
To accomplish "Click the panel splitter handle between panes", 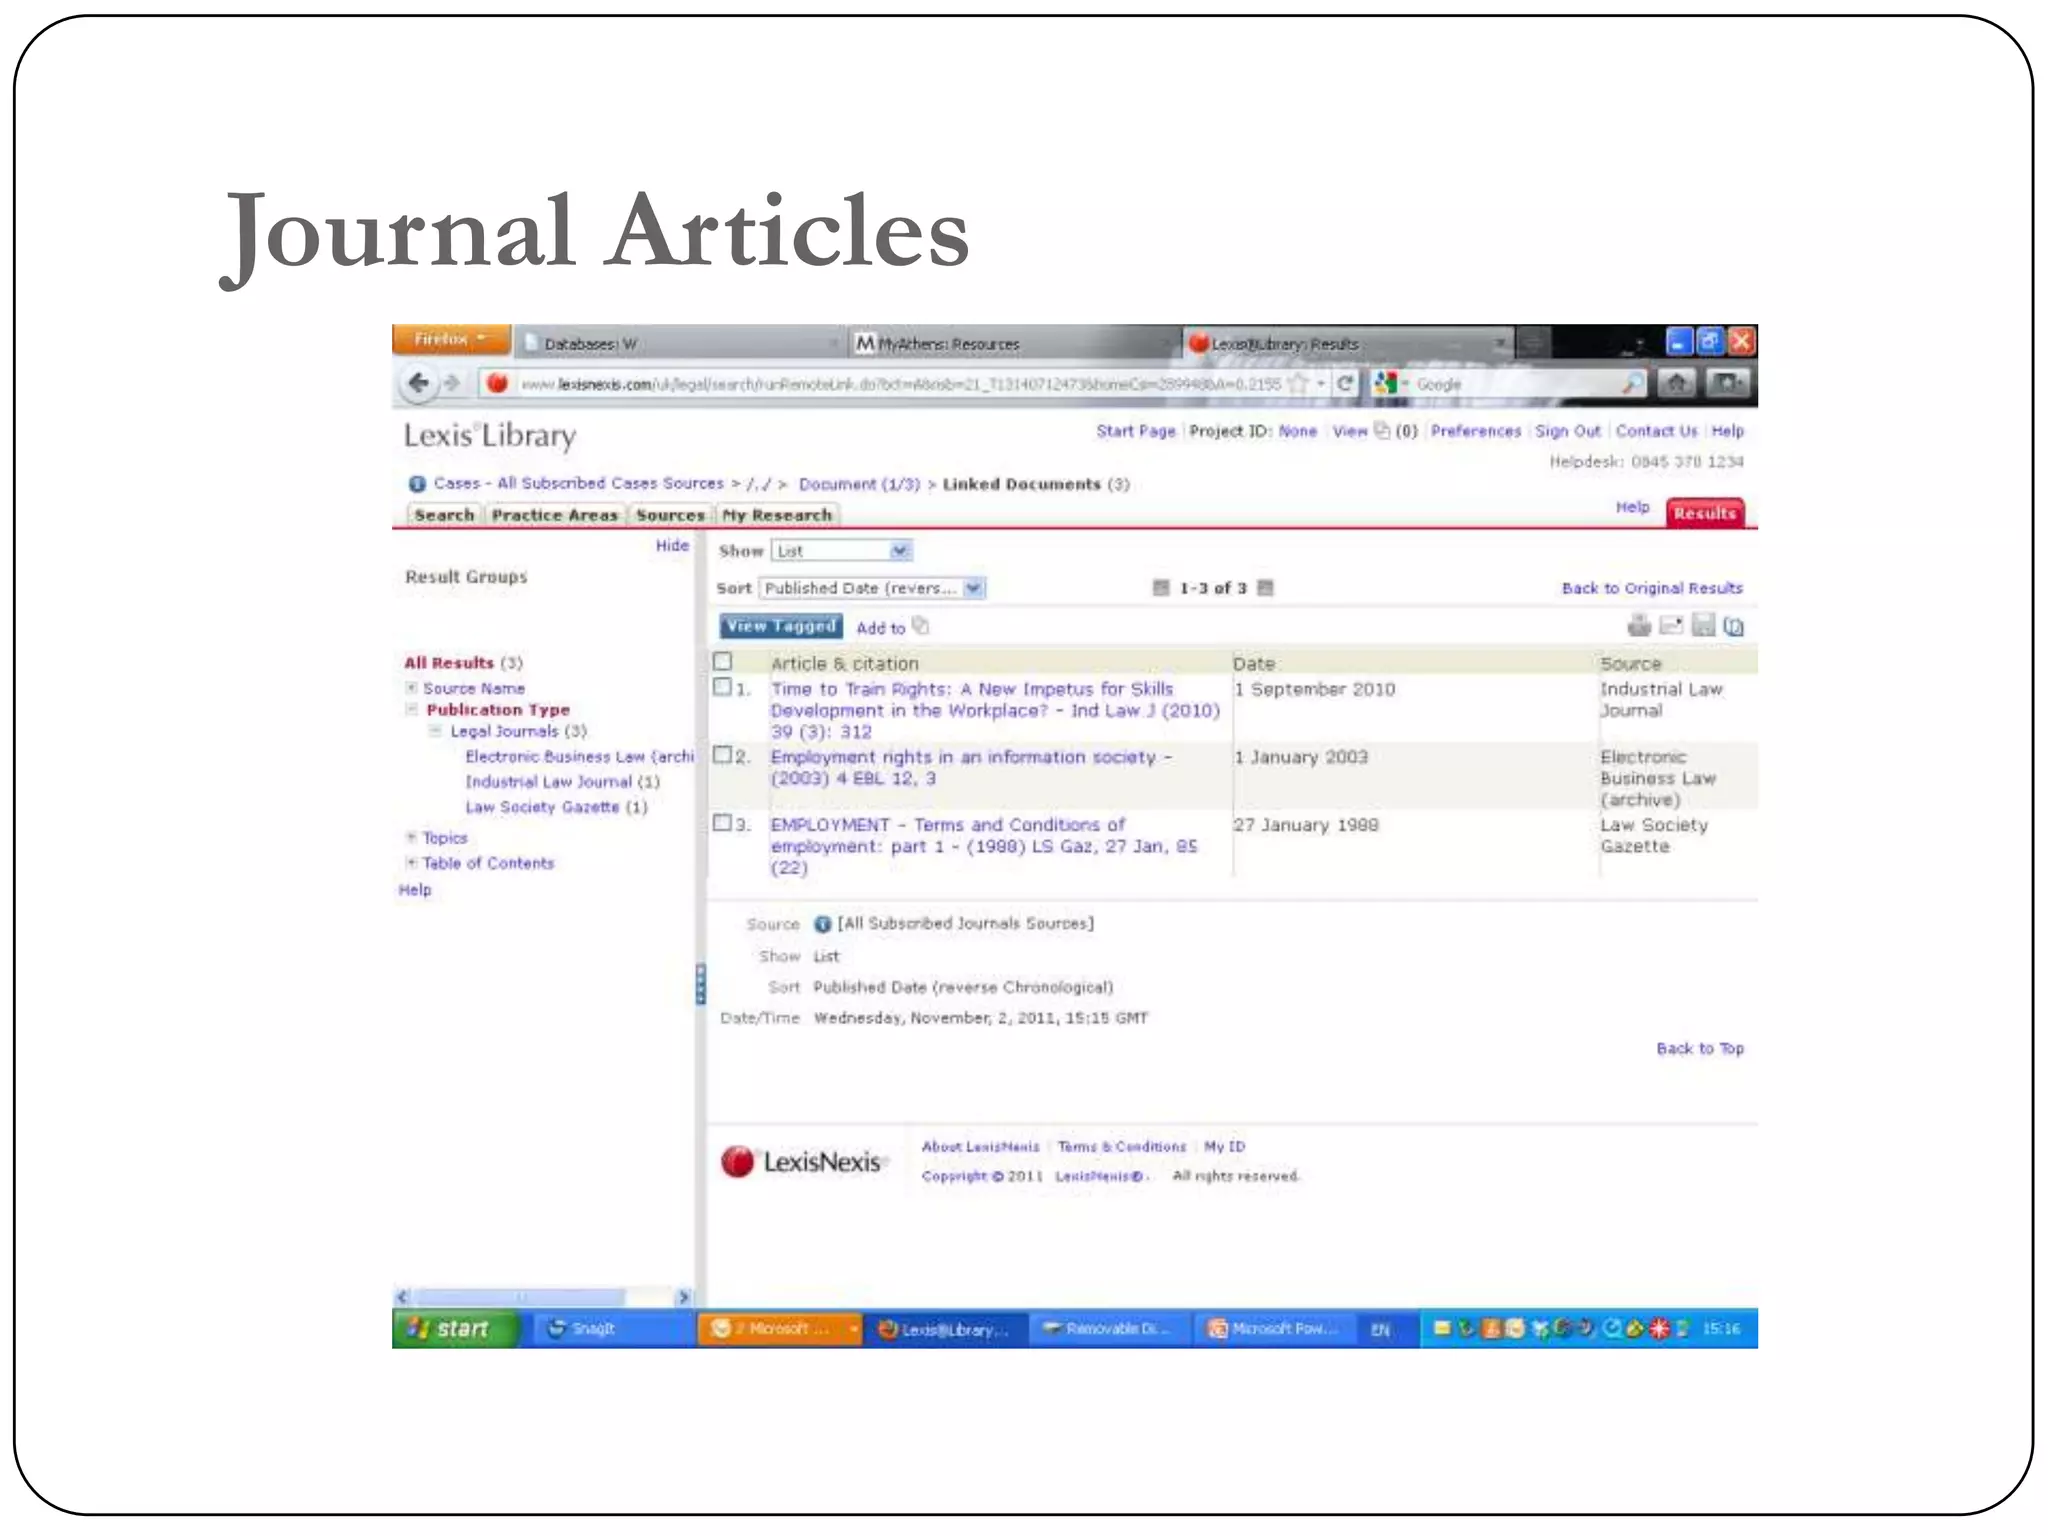I will pyautogui.click(x=700, y=984).
